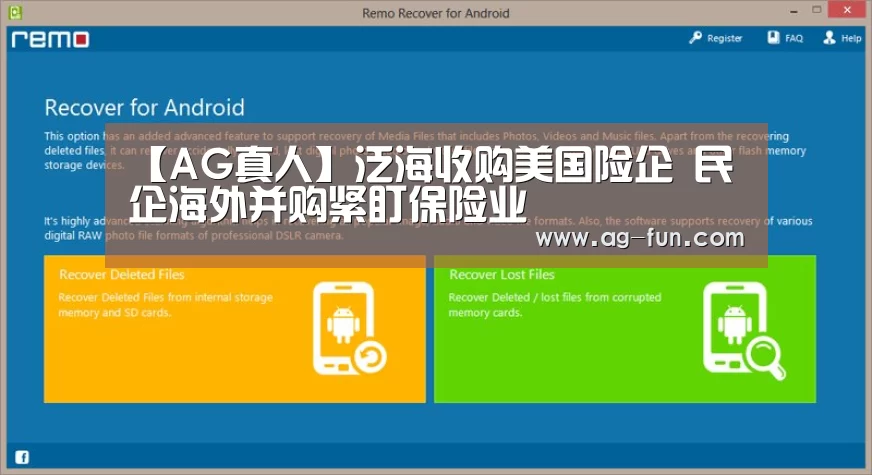Viewport: 872px width, 475px height.
Task: Click the 'Recover Deleted Files' title text
Action: (x=122, y=274)
